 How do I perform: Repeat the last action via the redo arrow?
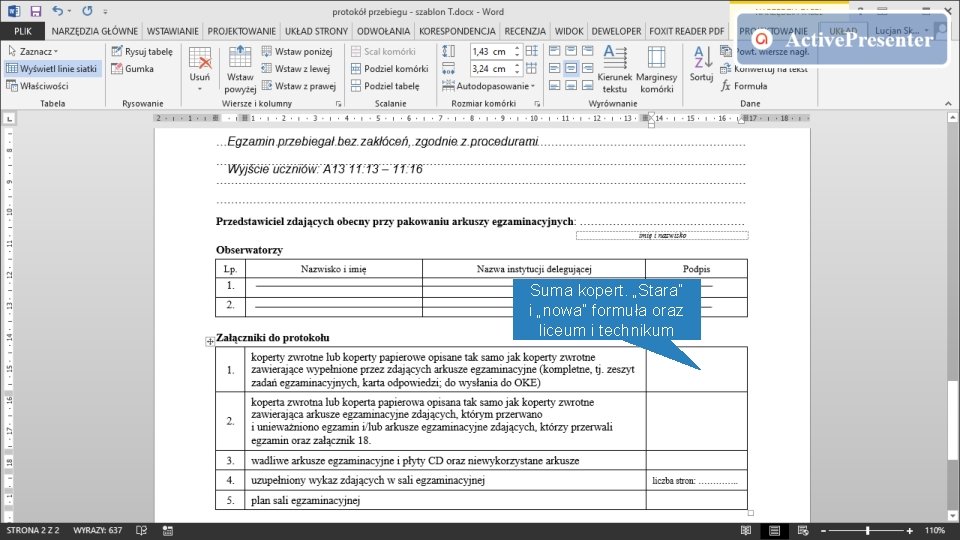point(87,11)
